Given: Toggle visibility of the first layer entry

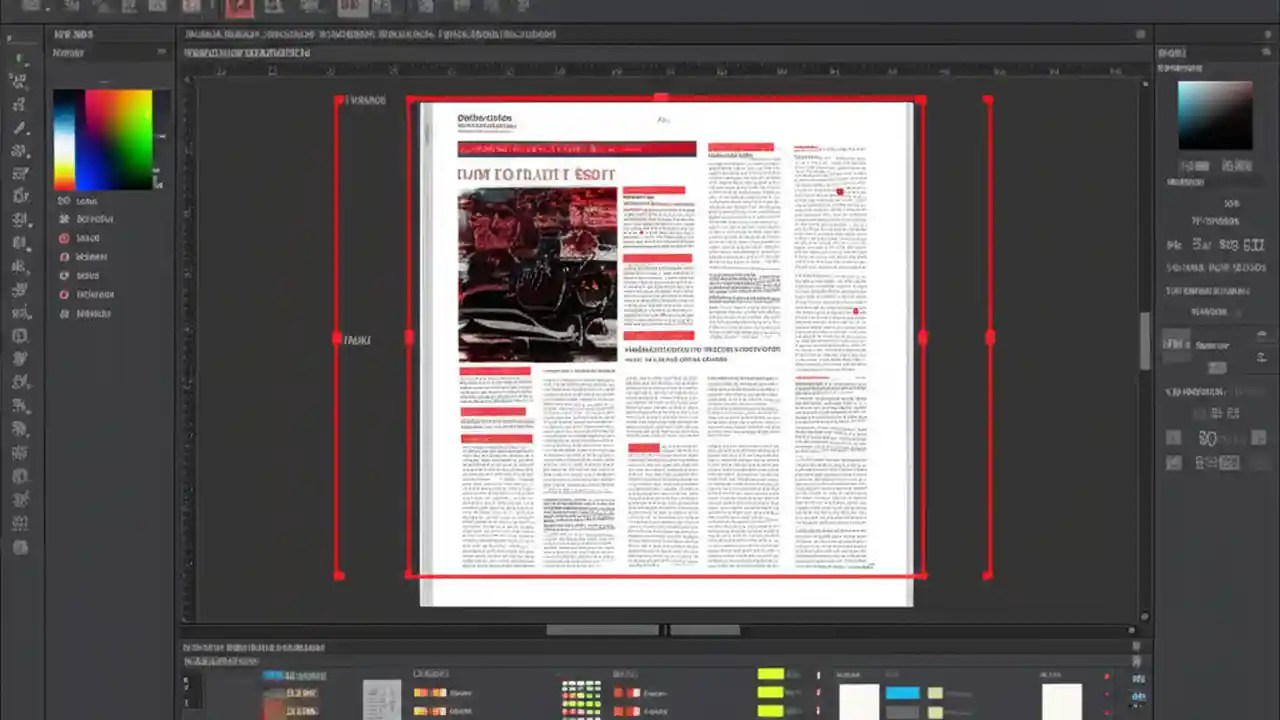Looking at the screenshot, I should coord(64,200).
